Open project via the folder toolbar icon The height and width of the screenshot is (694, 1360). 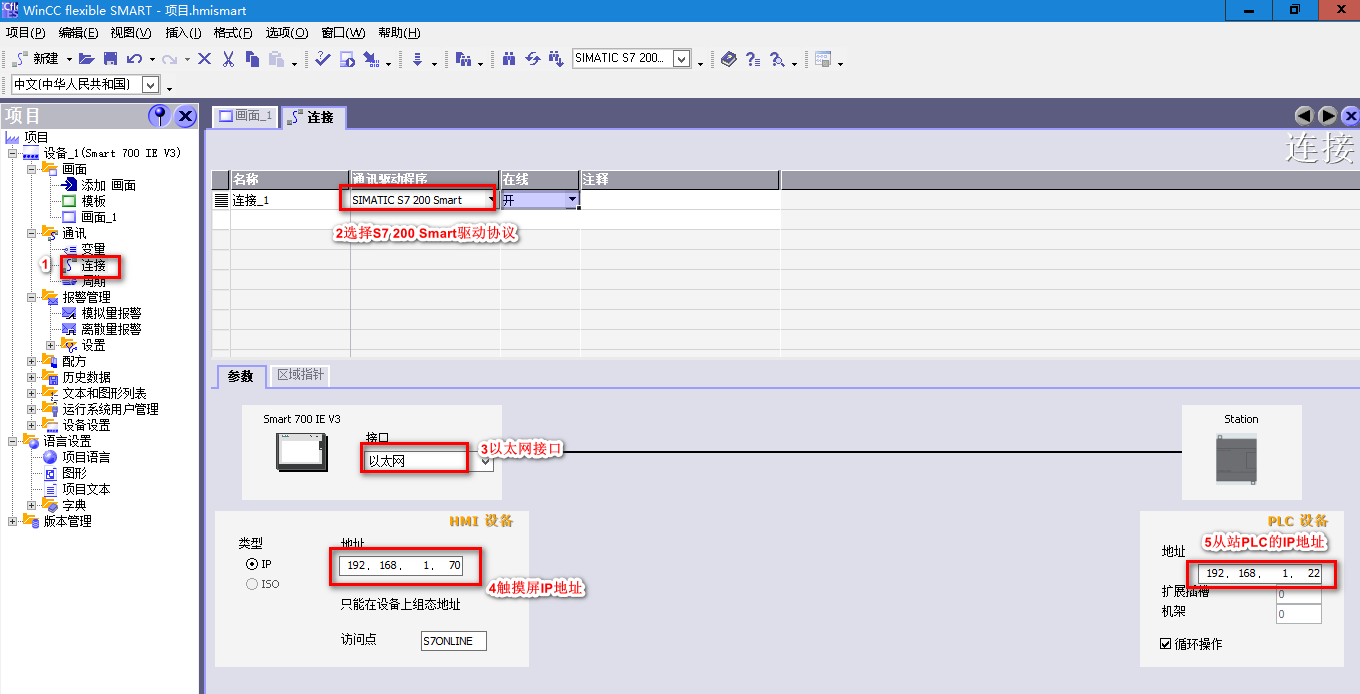coord(87,59)
